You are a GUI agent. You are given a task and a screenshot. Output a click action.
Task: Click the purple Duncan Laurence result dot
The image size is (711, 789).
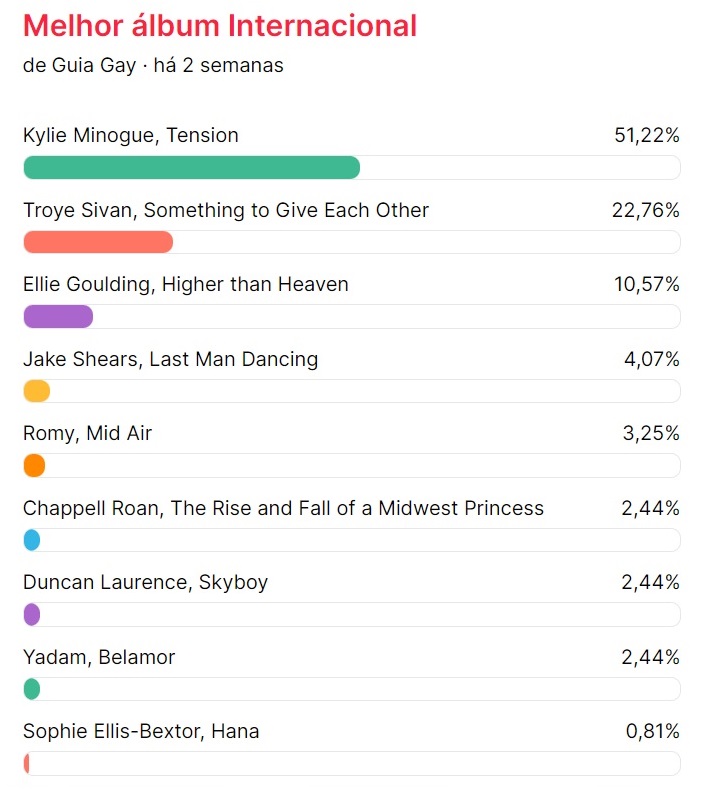coord(32,614)
